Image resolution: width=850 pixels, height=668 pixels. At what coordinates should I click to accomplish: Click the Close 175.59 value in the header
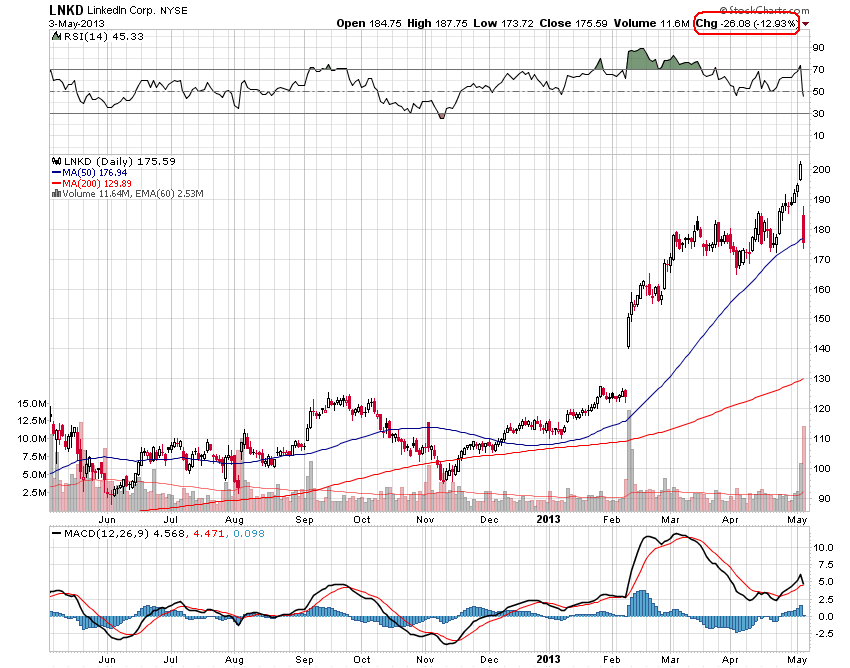tap(574, 23)
